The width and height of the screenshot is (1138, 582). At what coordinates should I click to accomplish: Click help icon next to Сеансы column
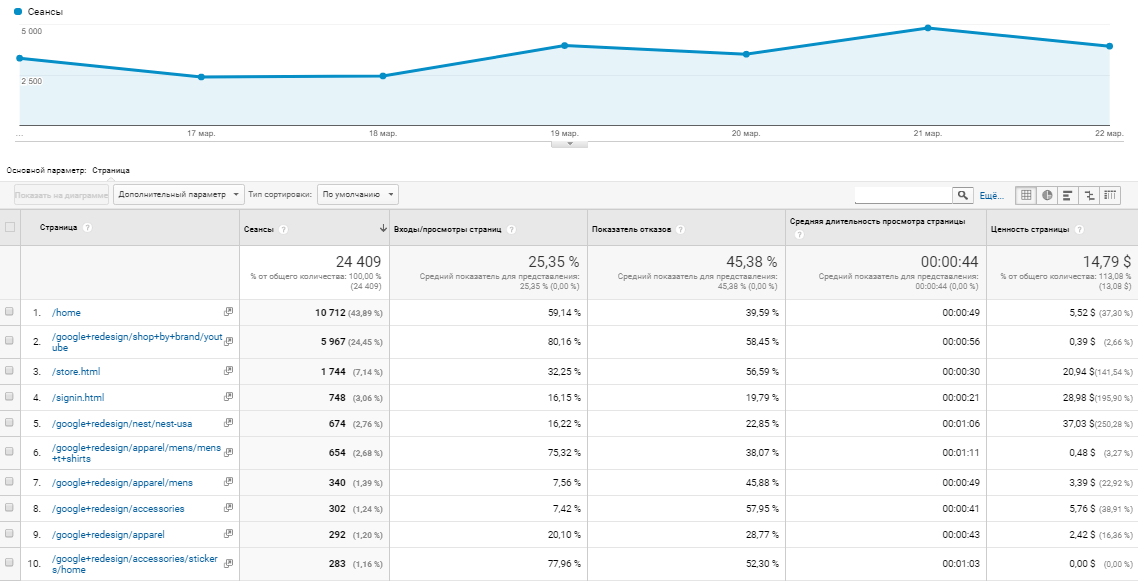[x=283, y=229]
